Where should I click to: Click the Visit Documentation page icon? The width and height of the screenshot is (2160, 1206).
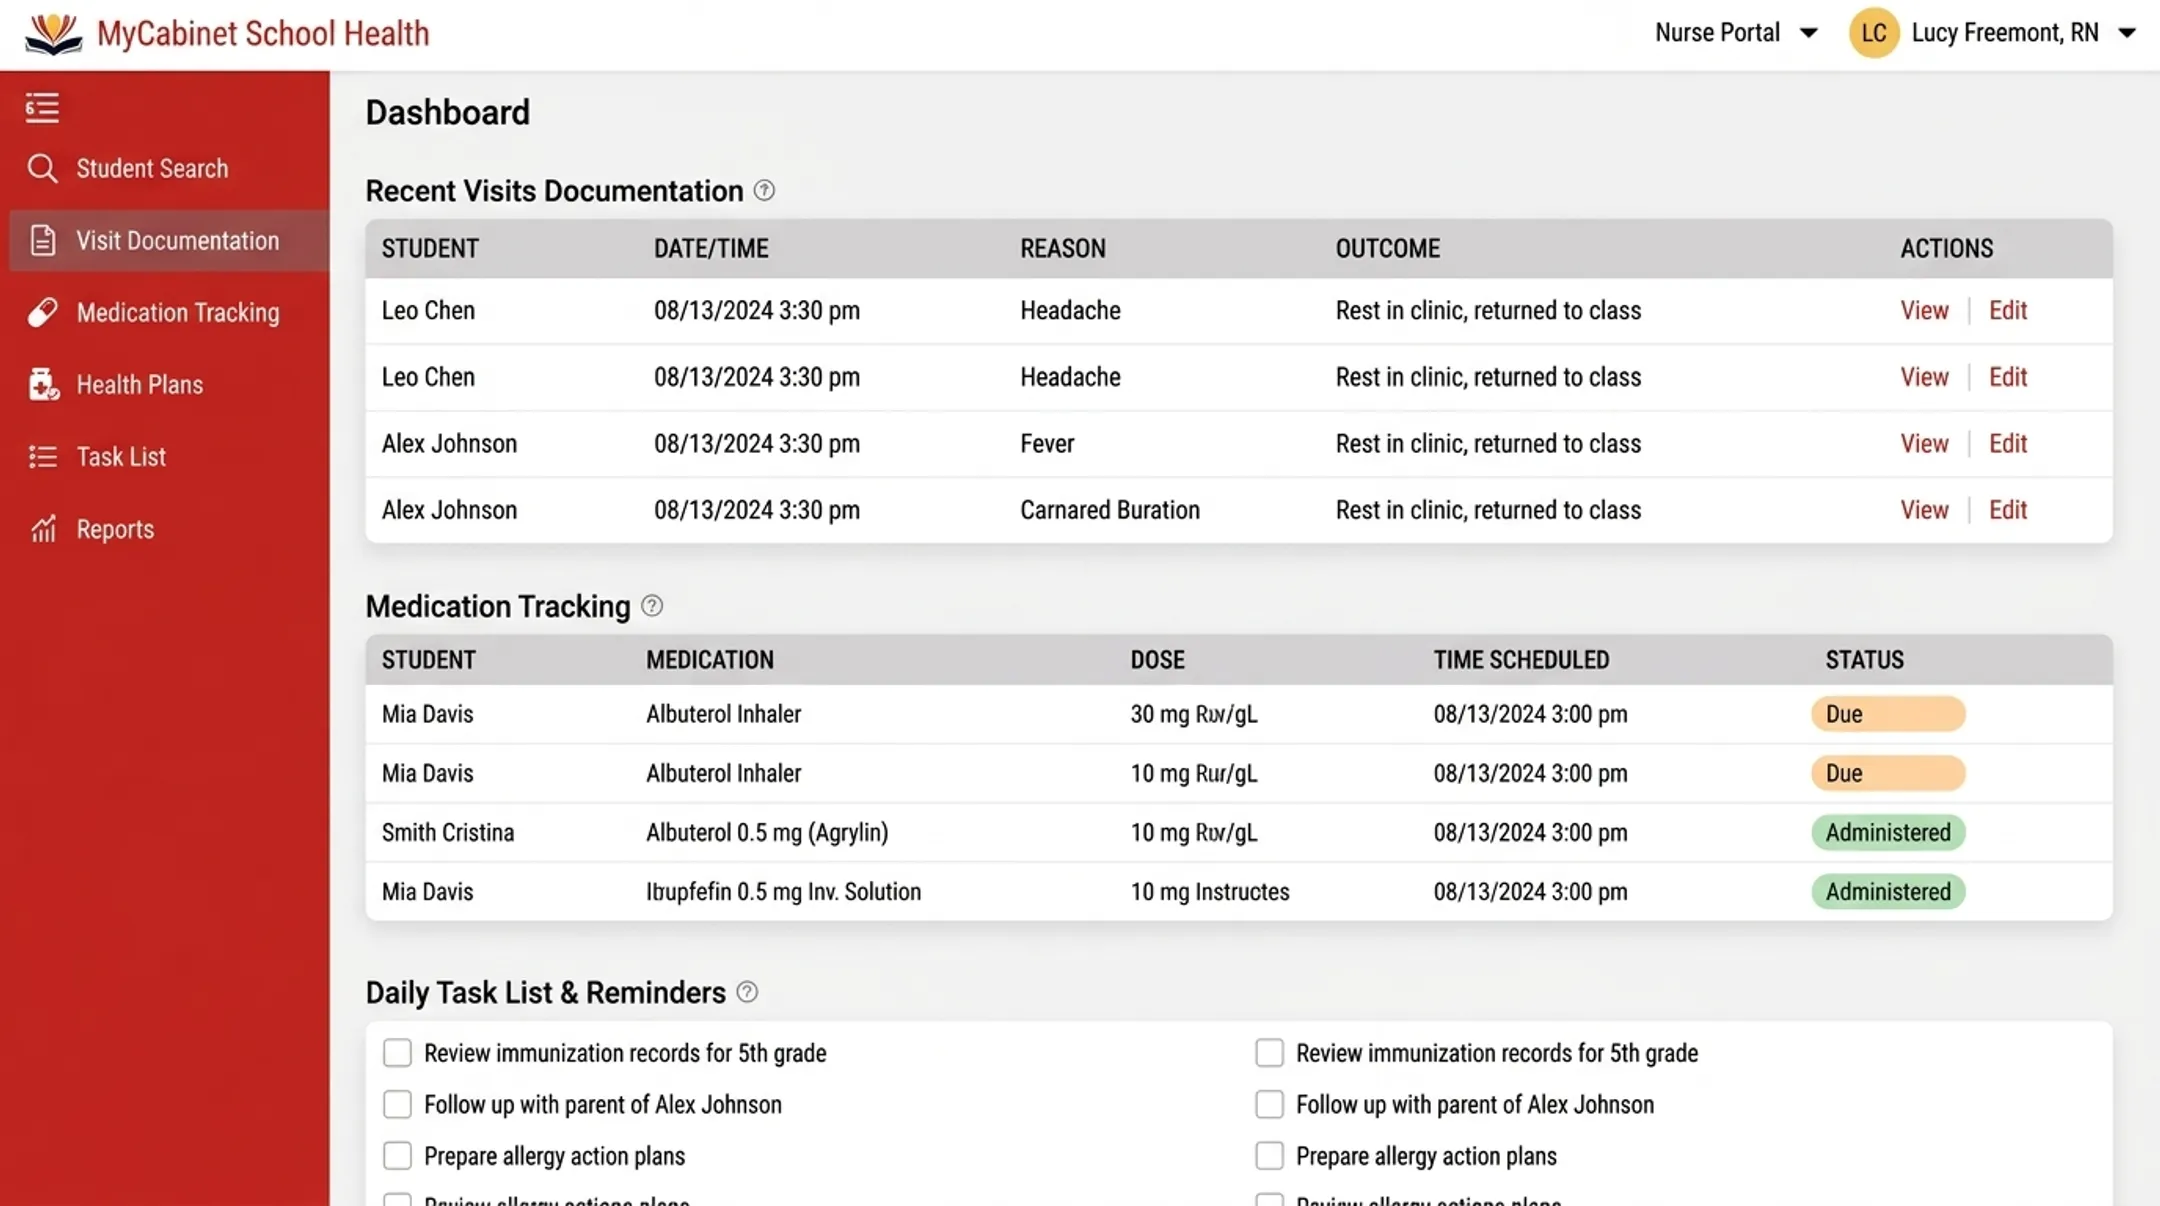tap(42, 240)
